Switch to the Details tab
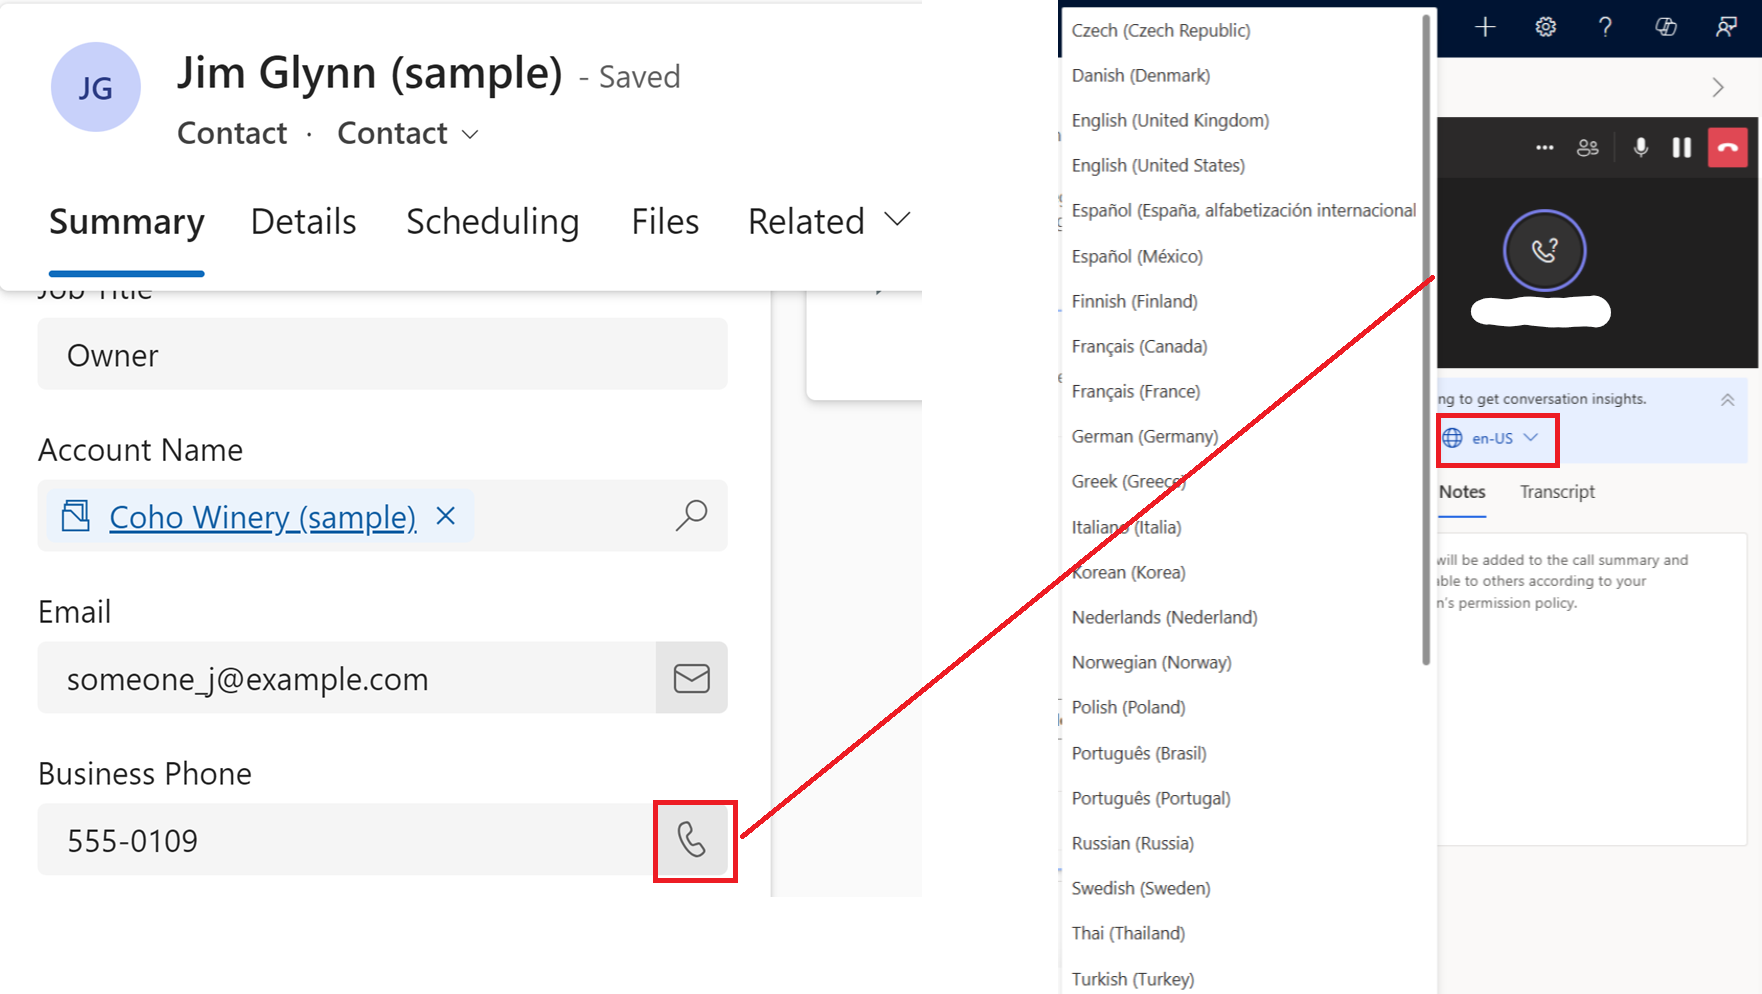Screen dimensions: 1762x994 303,222
